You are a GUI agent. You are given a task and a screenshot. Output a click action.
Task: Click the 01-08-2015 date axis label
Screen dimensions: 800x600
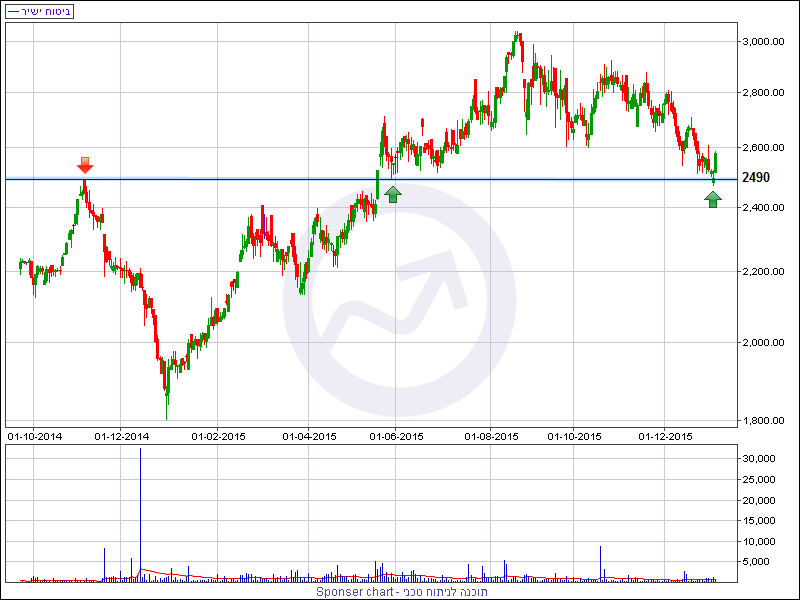tap(491, 437)
